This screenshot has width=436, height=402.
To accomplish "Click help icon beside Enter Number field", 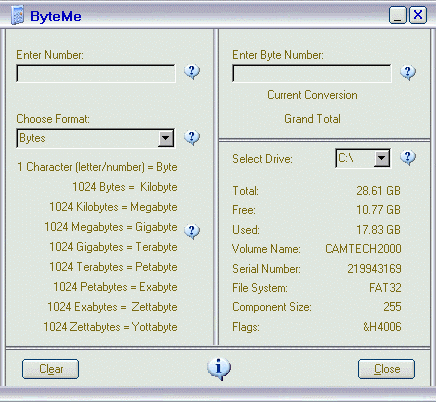I will coord(192,72).
